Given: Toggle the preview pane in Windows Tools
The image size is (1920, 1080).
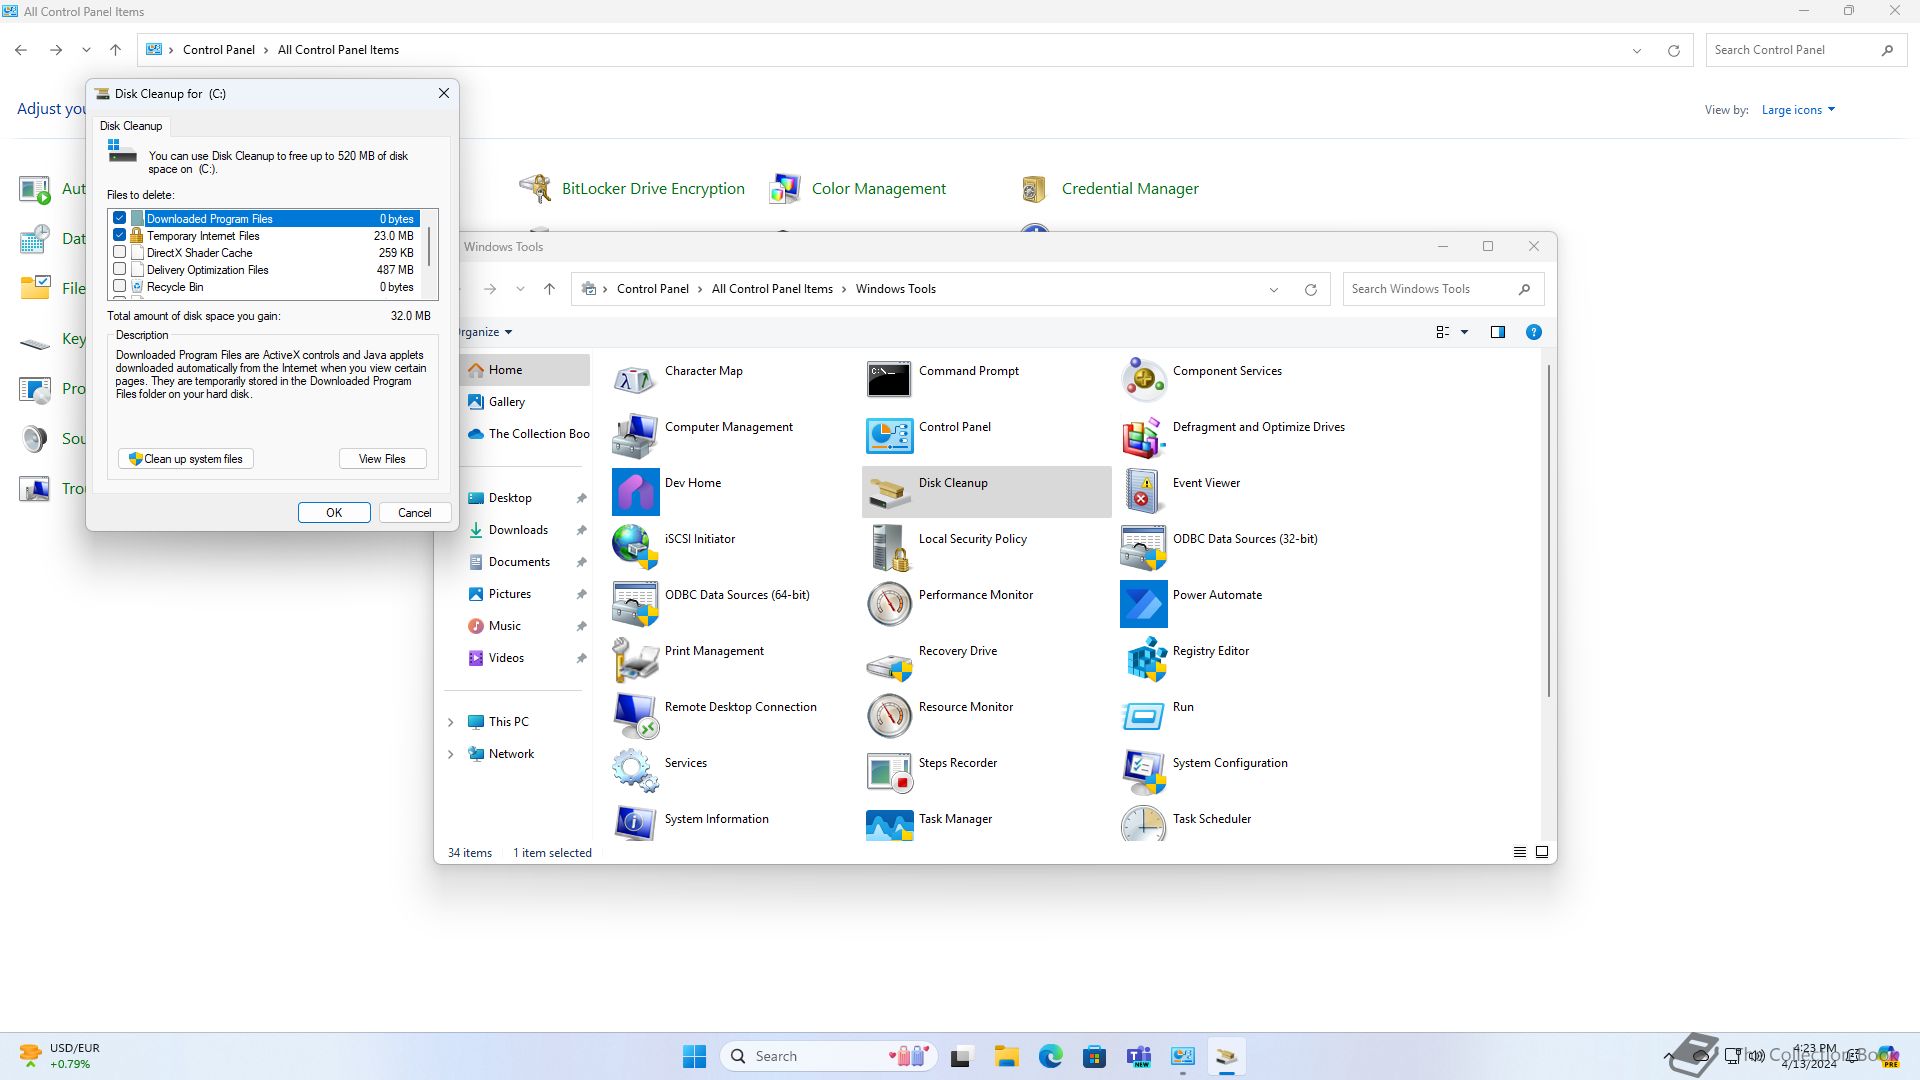Looking at the screenshot, I should click(1498, 332).
